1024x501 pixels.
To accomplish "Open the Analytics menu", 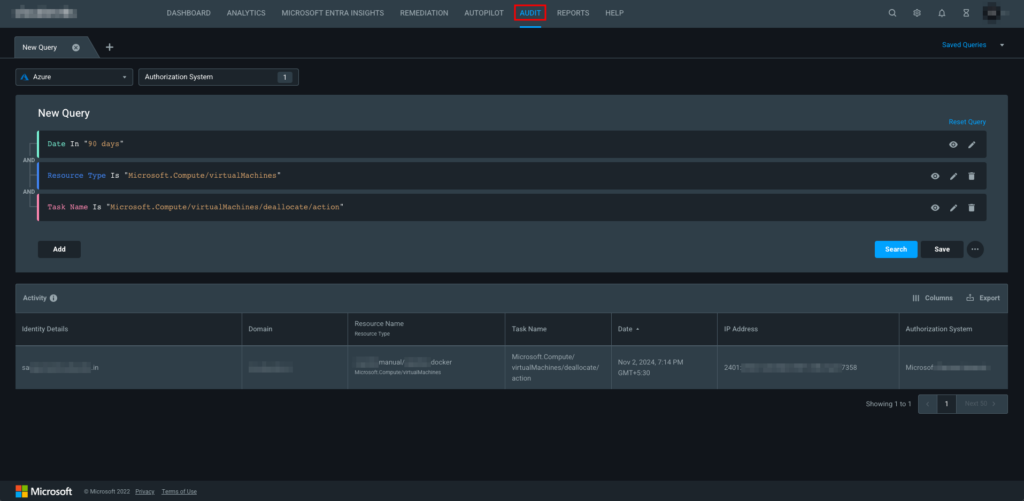I will [x=246, y=13].
